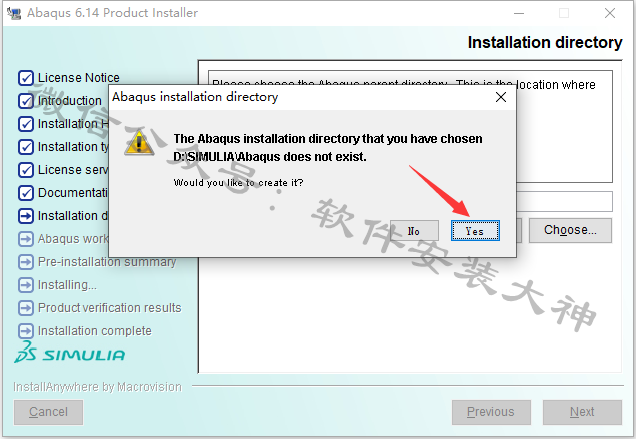Click the installation path text field
This screenshot has height=439, width=636.
click(564, 202)
